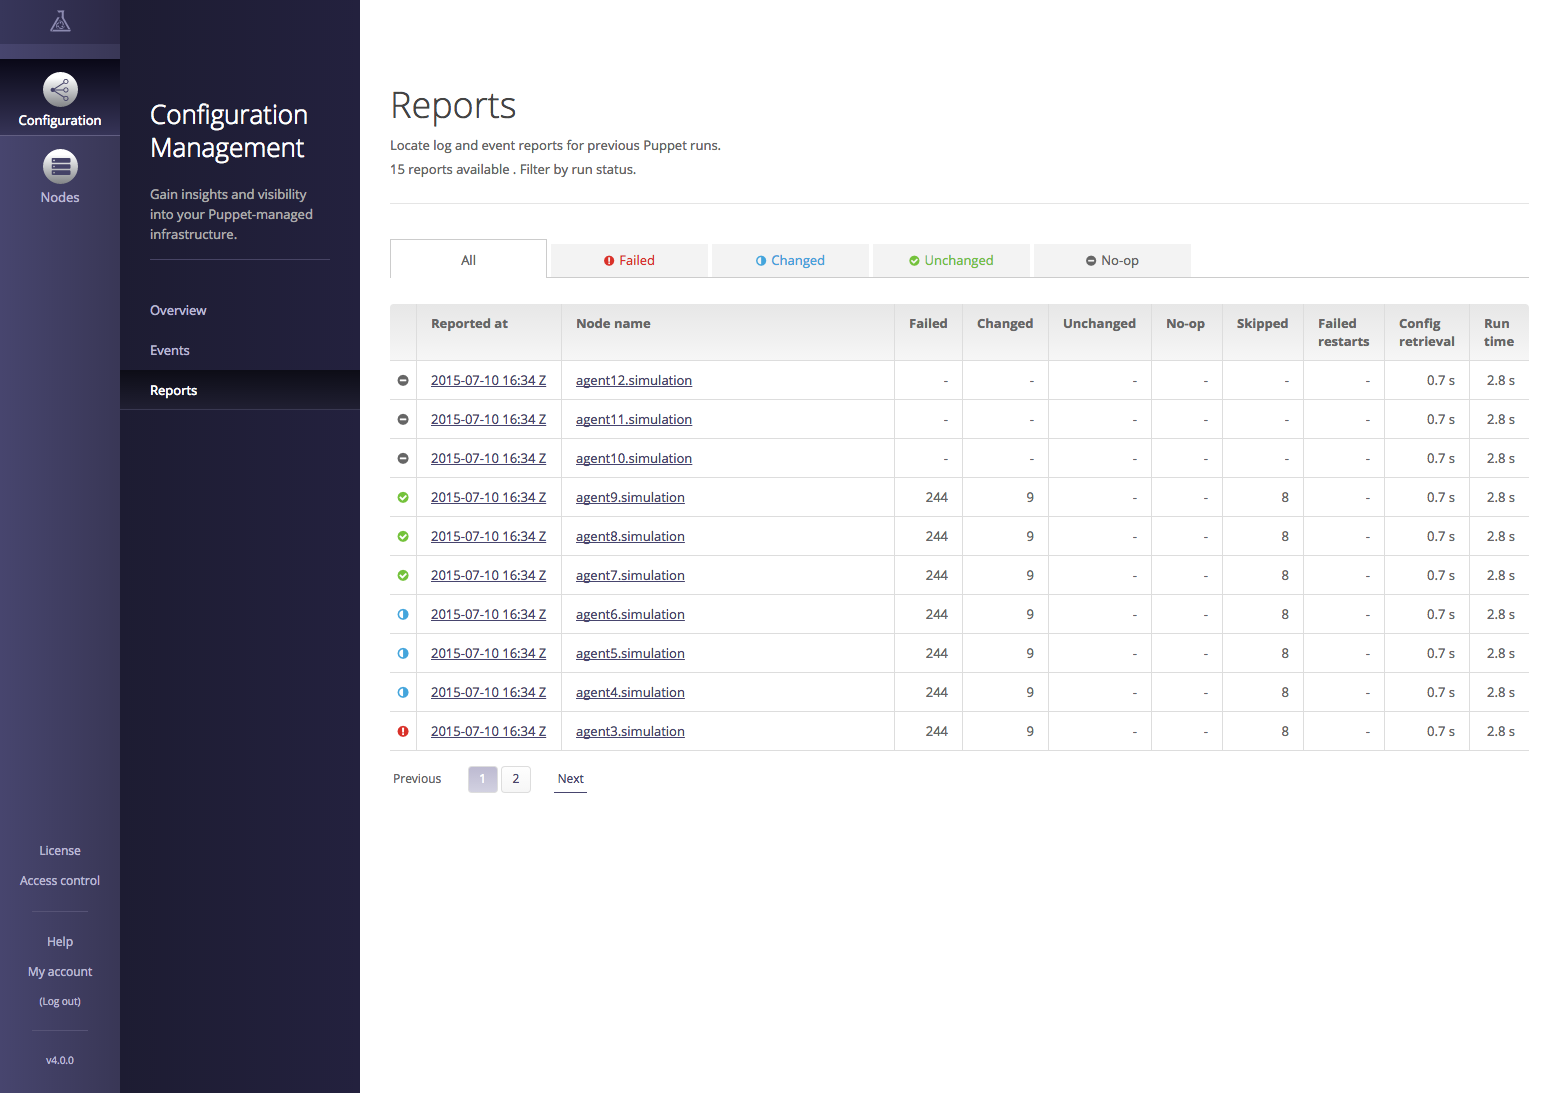
Task: Open the agent9.simulation node report
Action: click(630, 497)
